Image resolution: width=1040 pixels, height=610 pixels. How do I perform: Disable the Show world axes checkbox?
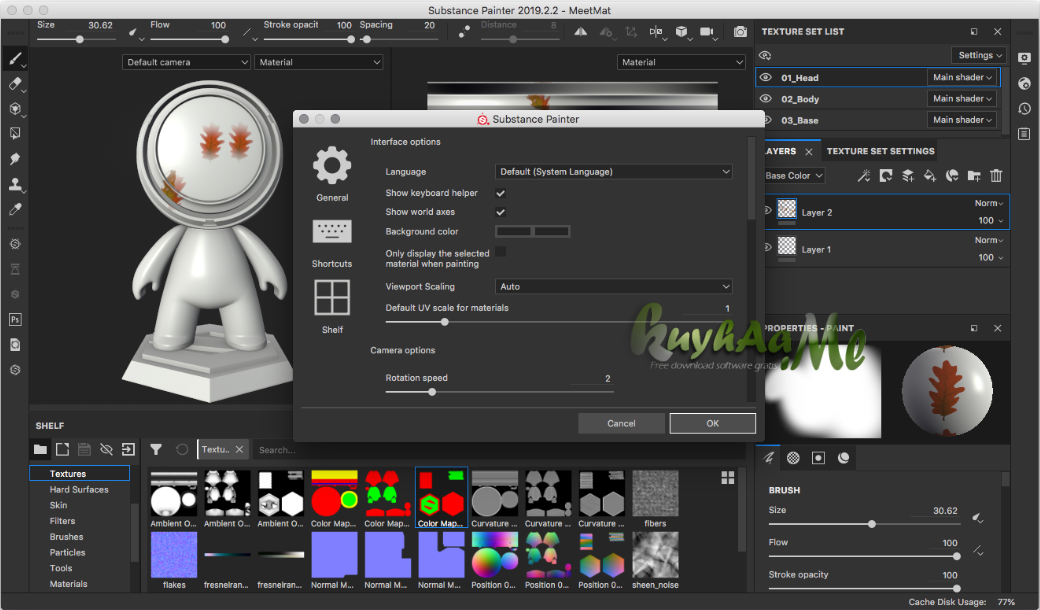click(x=500, y=211)
